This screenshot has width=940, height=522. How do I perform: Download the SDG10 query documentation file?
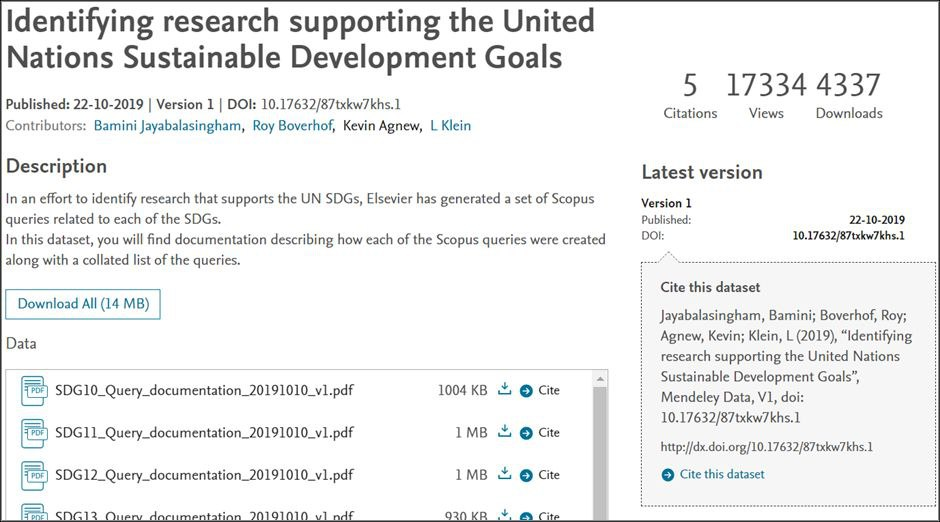click(505, 389)
